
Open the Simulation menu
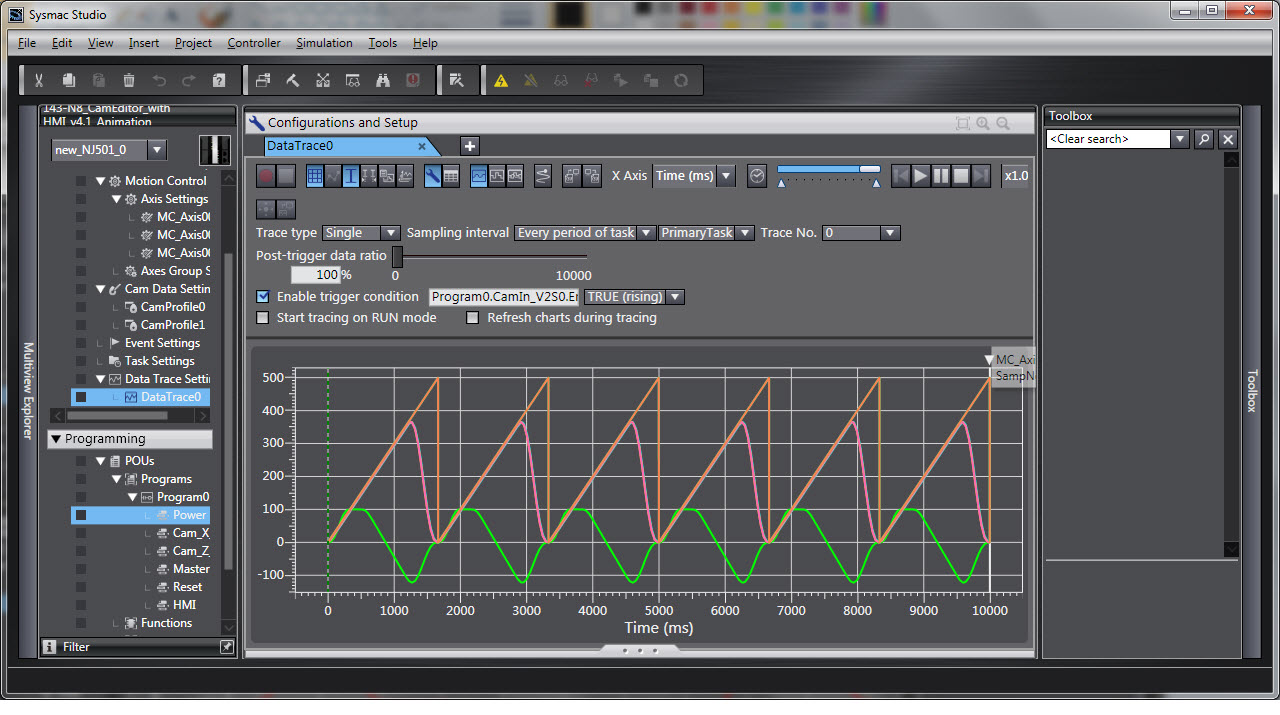pyautogui.click(x=324, y=43)
